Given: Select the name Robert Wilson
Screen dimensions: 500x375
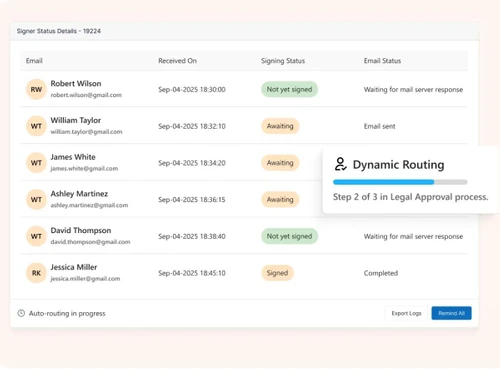Looking at the screenshot, I should pyautogui.click(x=76, y=84).
